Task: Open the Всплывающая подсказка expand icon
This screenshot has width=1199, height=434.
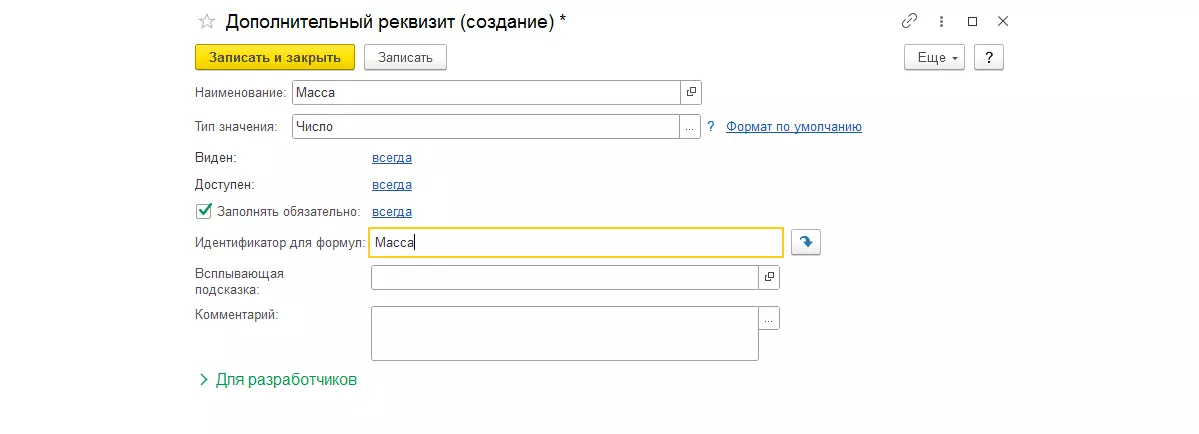Action: (x=769, y=277)
